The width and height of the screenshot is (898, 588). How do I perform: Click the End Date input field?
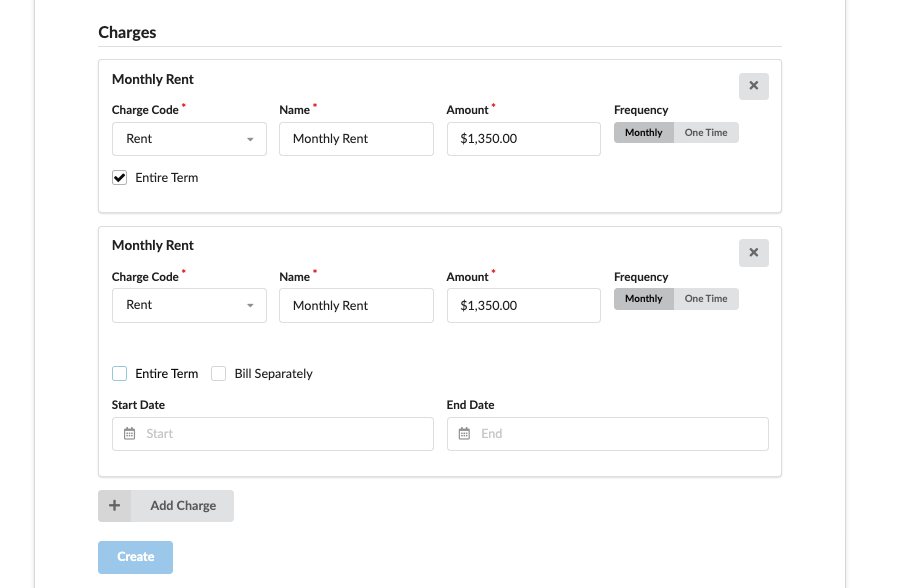tap(608, 433)
